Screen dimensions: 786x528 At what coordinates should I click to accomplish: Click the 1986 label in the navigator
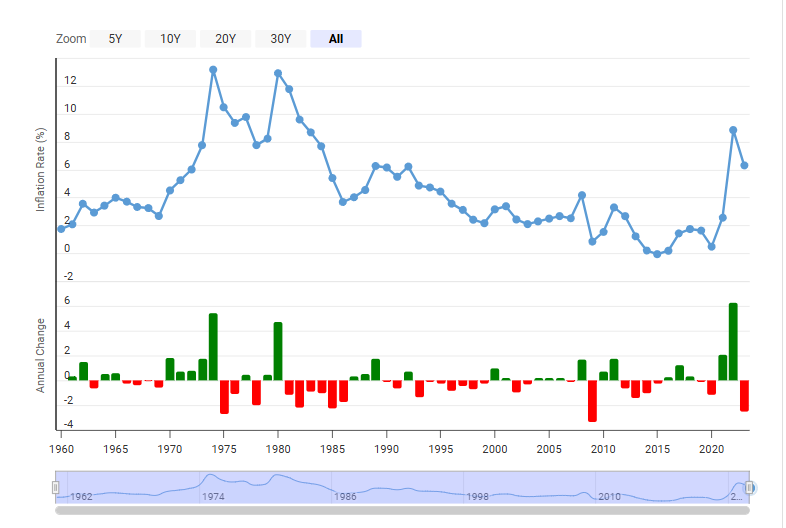point(345,496)
